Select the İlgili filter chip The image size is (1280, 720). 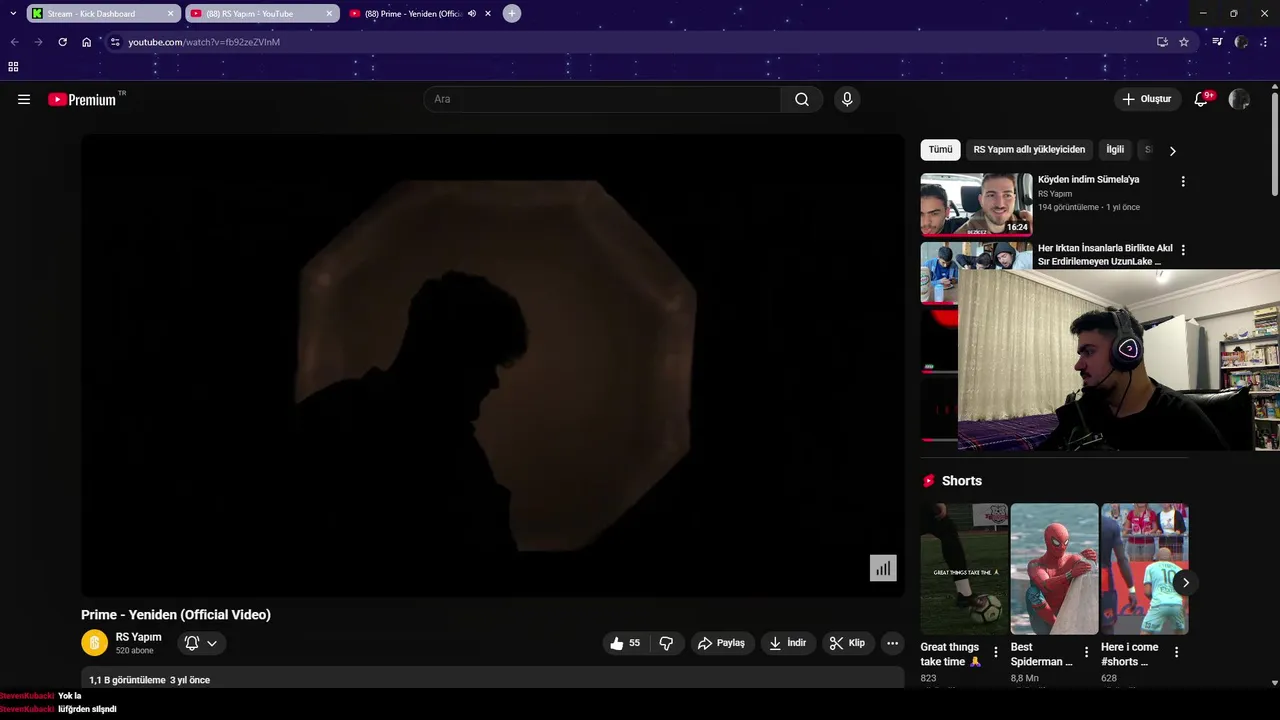point(1115,149)
